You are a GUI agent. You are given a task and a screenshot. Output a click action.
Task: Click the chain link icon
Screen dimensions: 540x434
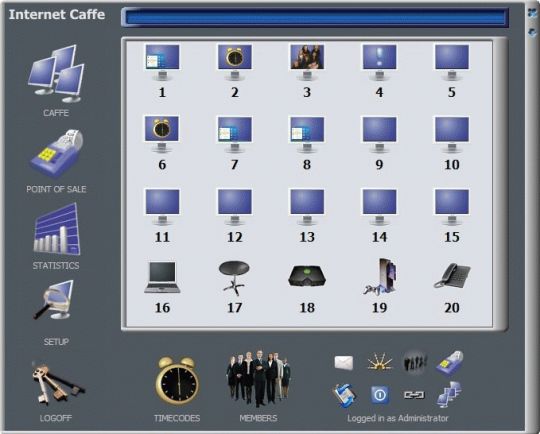pos(414,395)
